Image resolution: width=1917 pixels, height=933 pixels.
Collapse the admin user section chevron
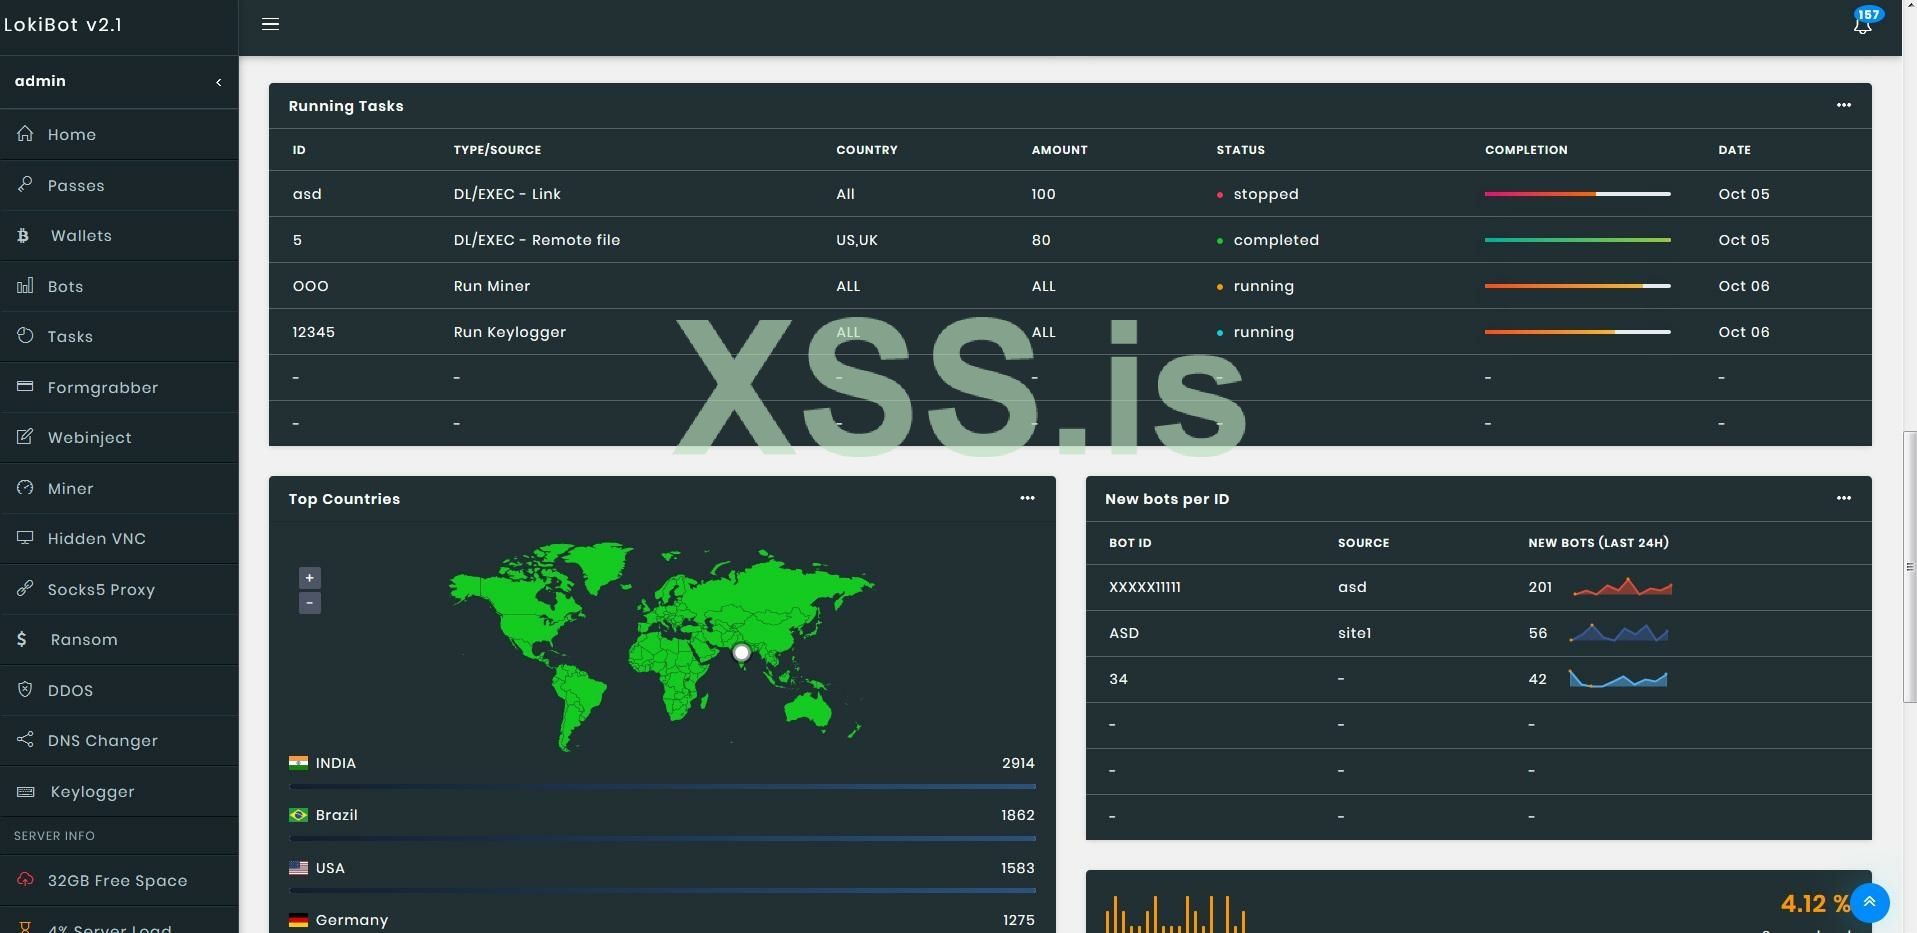tap(218, 82)
